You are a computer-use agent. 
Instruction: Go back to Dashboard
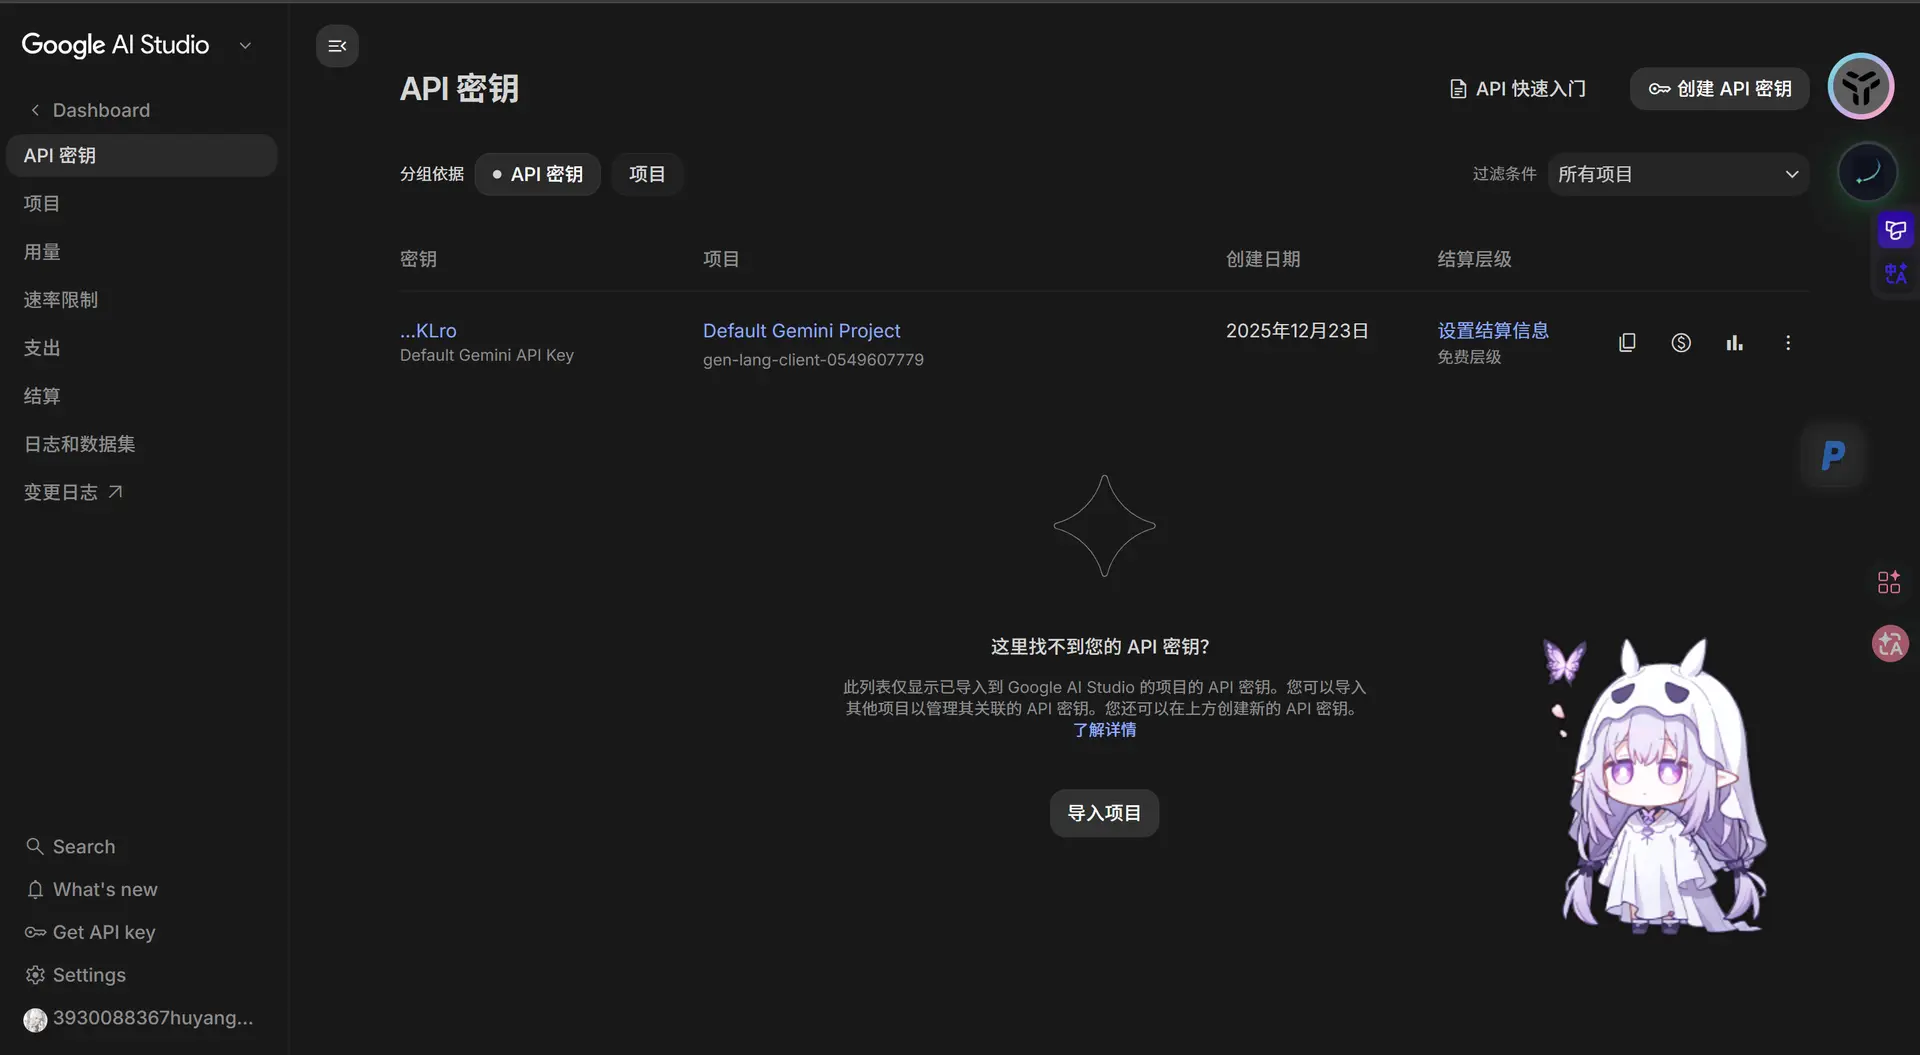point(91,110)
